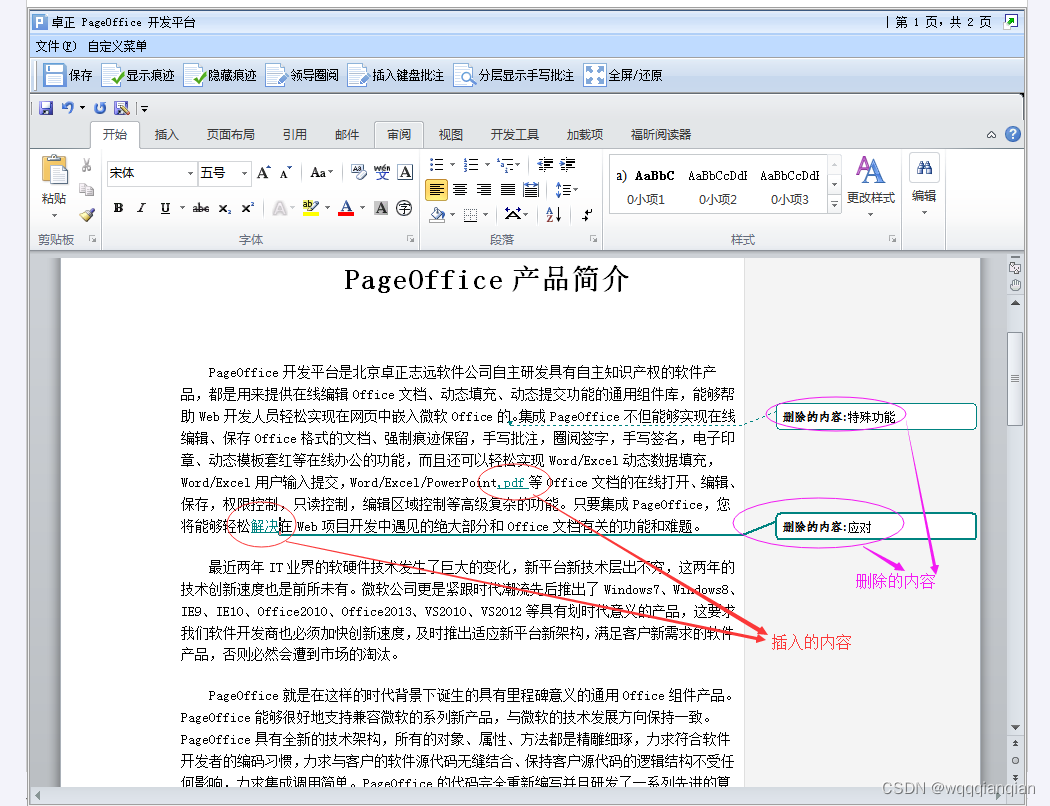The height and width of the screenshot is (806, 1050).
Task: Switch to the 视图 ribbon tab
Action: 451,135
